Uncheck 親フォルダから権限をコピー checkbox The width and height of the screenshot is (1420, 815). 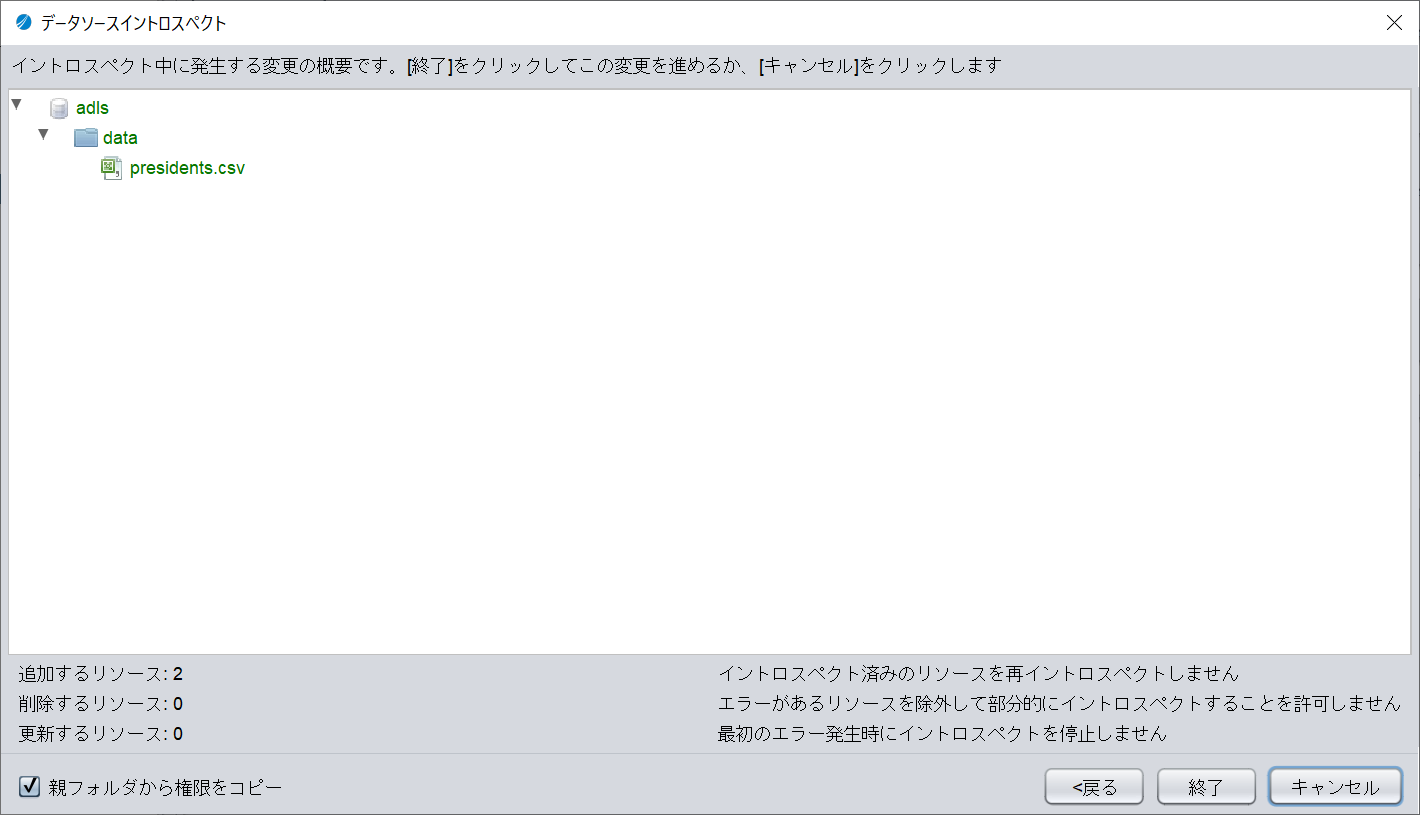pyautogui.click(x=30, y=787)
